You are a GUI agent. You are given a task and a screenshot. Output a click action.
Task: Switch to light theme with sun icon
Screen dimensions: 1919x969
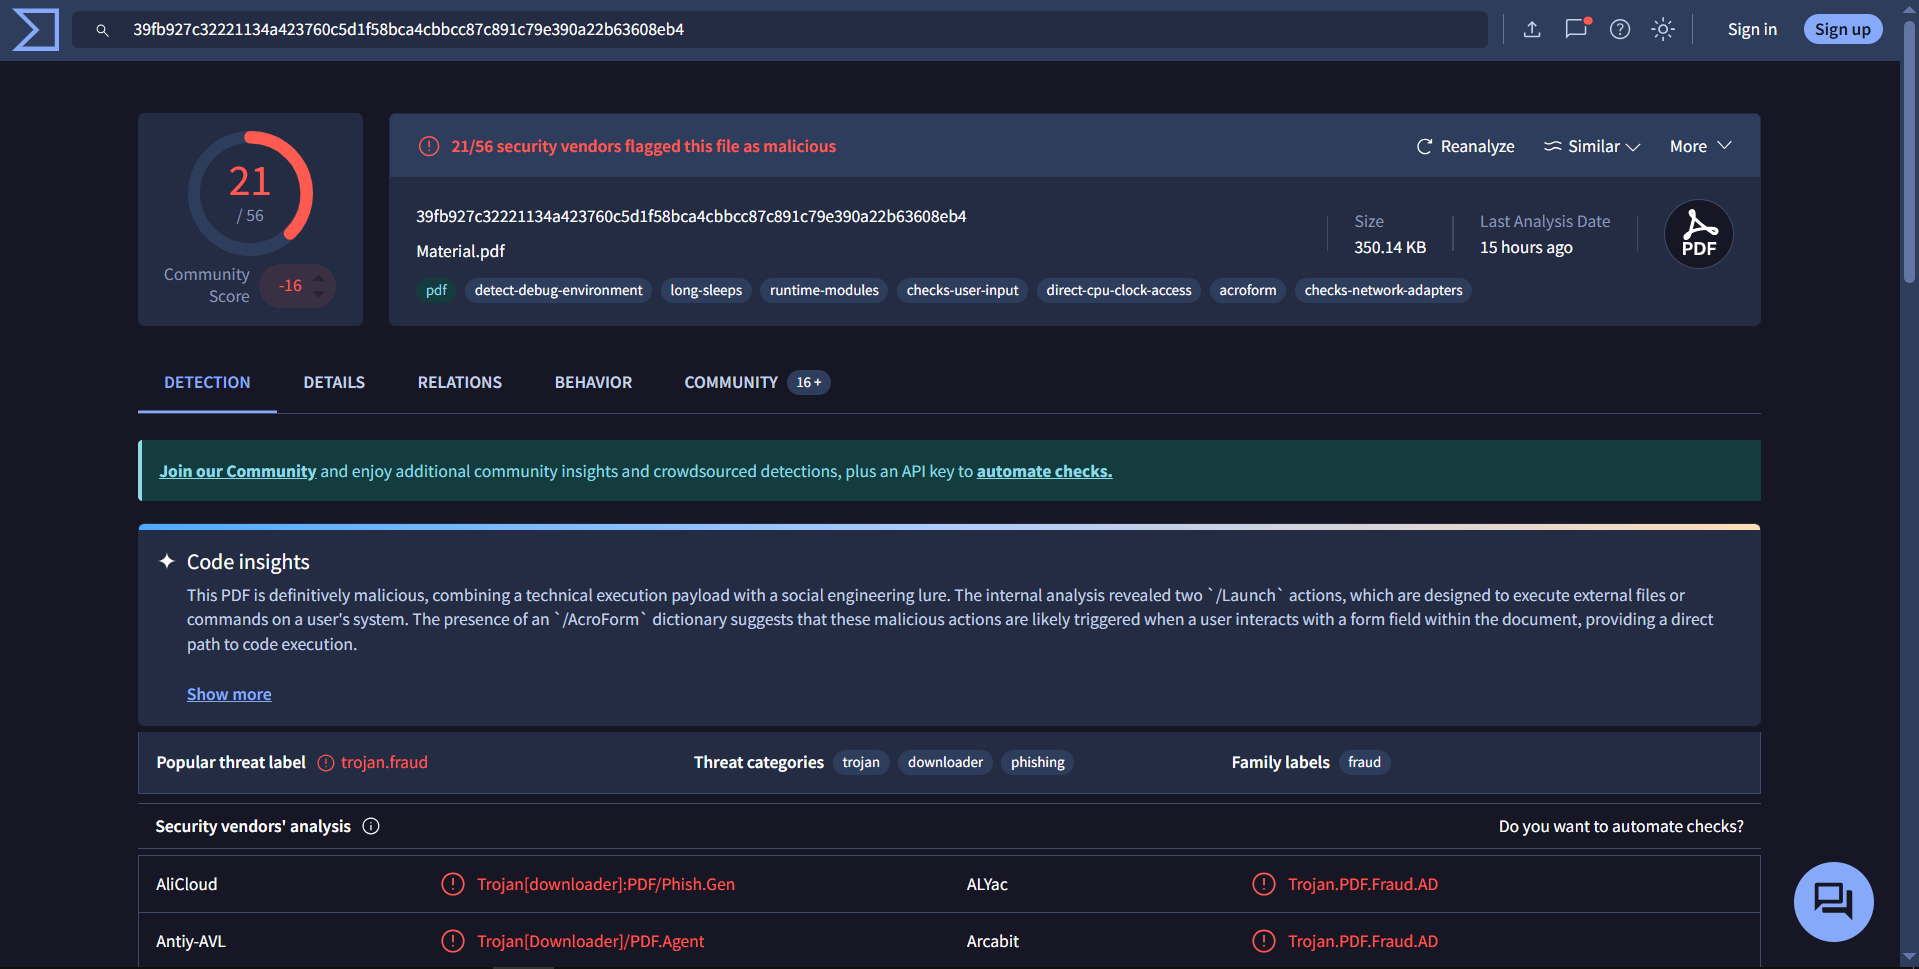[x=1662, y=29]
